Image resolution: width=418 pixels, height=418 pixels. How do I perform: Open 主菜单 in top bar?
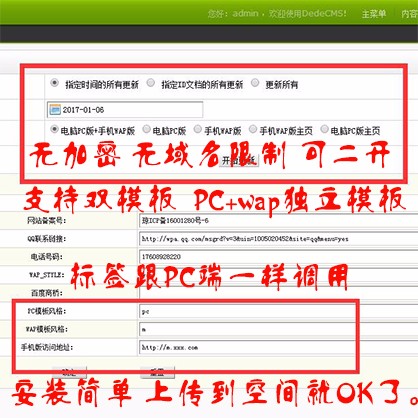[x=374, y=14]
